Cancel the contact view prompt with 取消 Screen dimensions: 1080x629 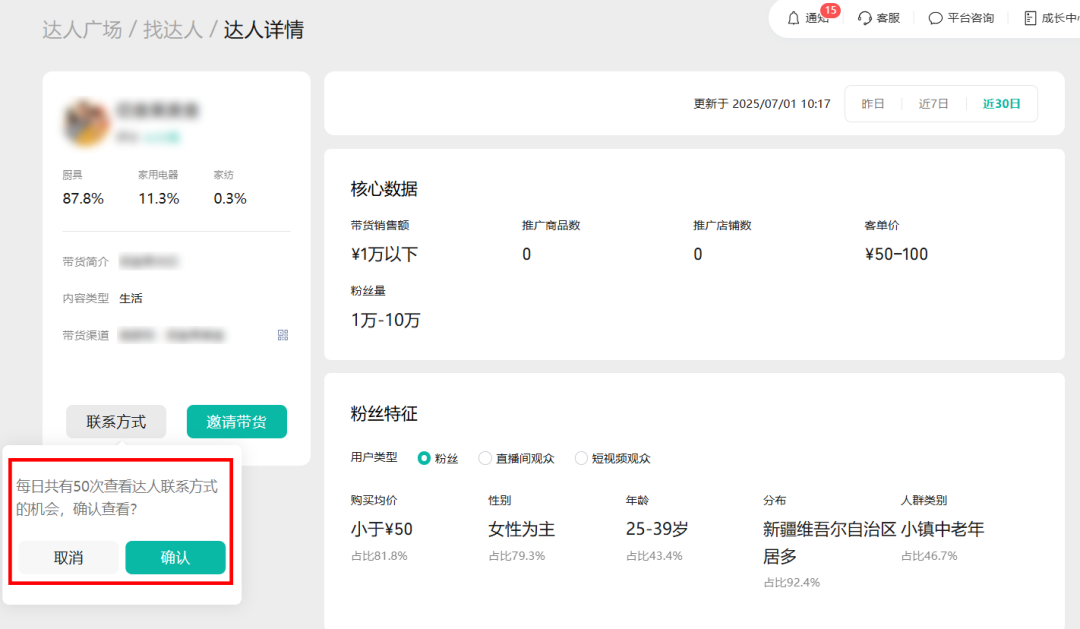coord(68,558)
